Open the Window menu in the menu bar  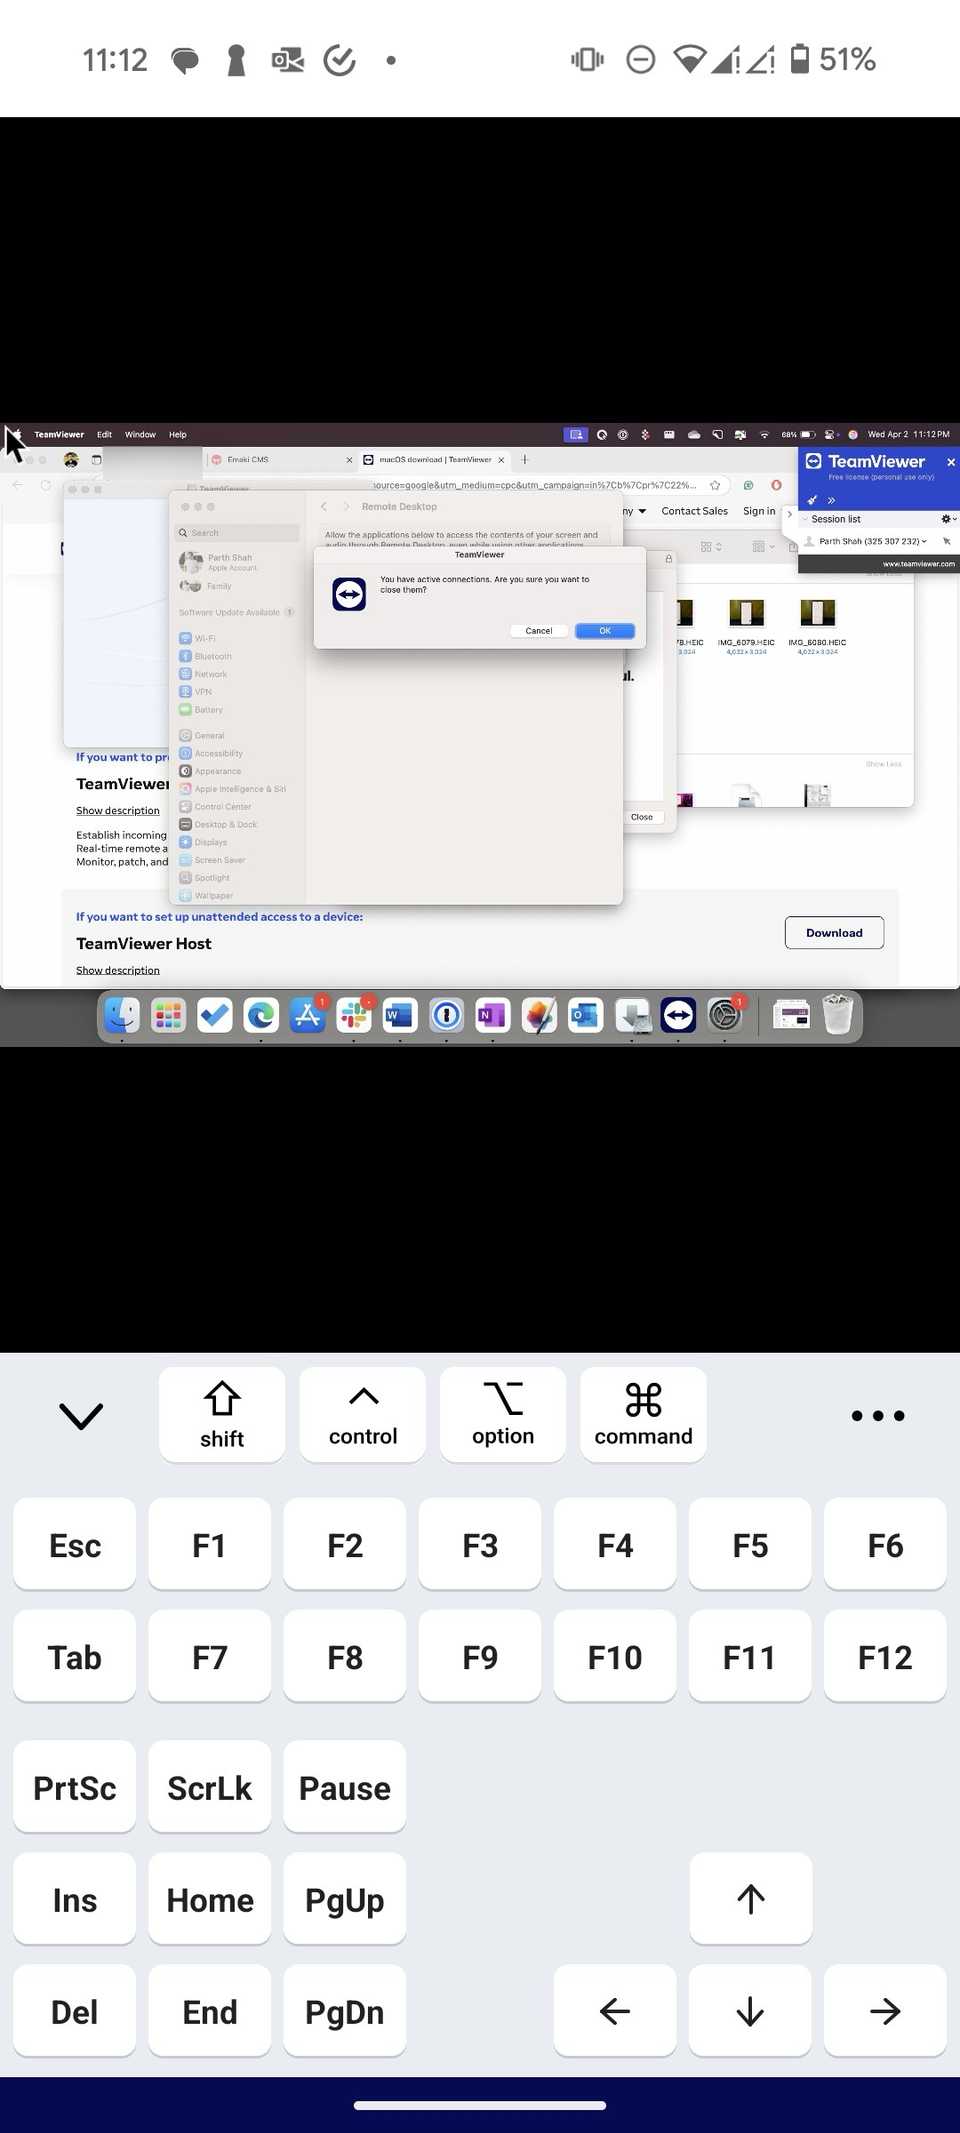pos(140,435)
